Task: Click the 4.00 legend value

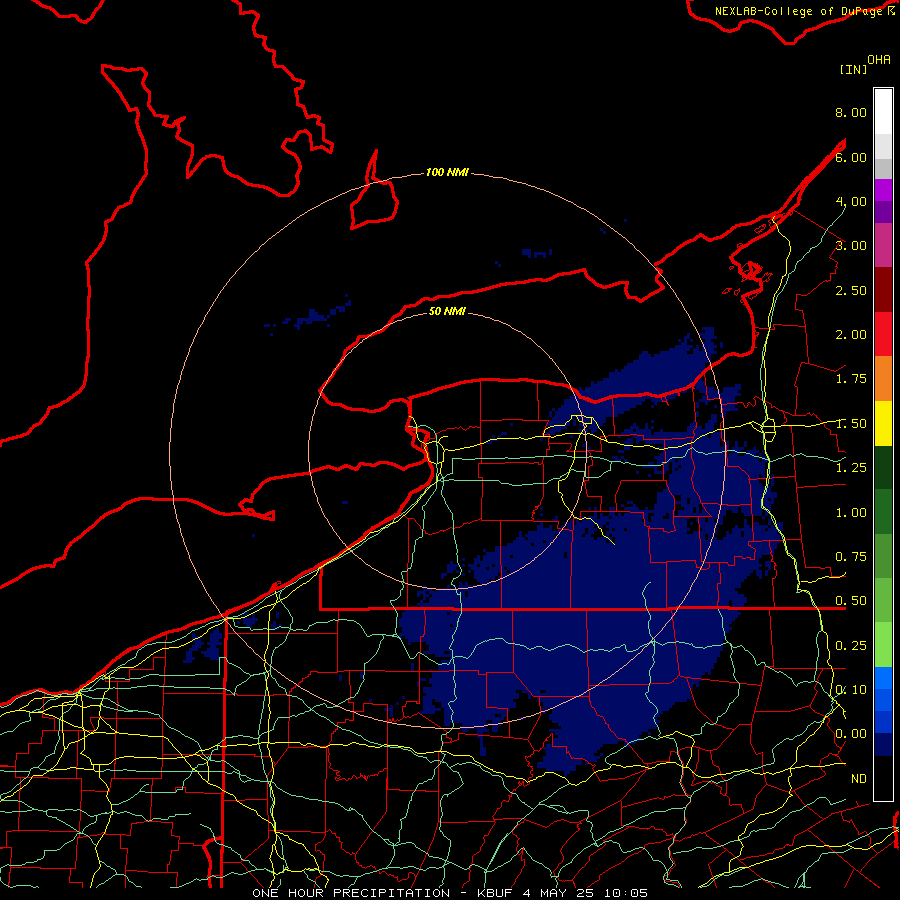Action: pyautogui.click(x=851, y=201)
